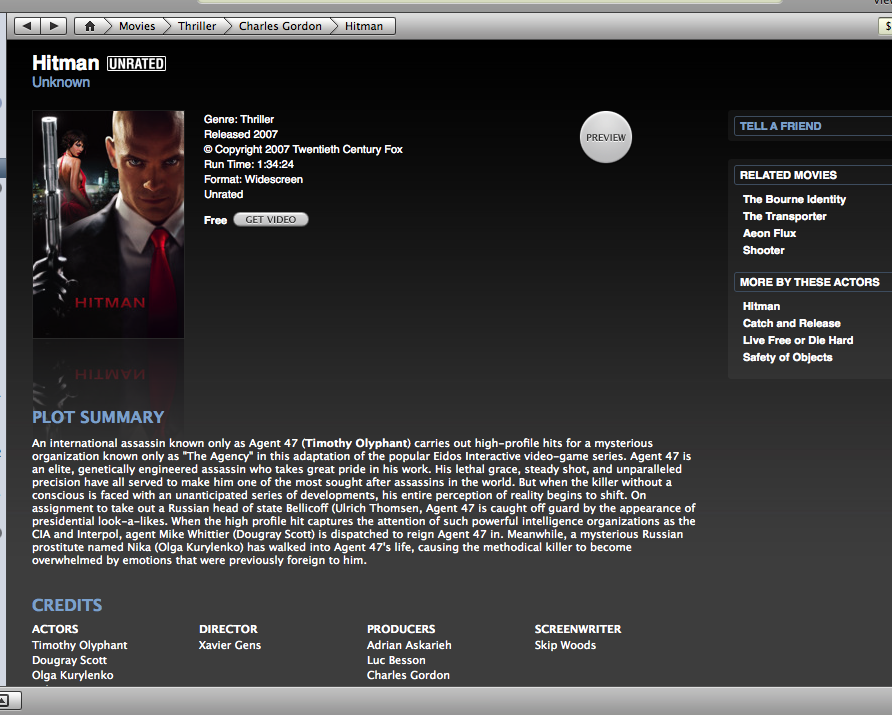Viewport: 892px width, 715px height.
Task: Open The Transporter related movie
Action: 784,216
